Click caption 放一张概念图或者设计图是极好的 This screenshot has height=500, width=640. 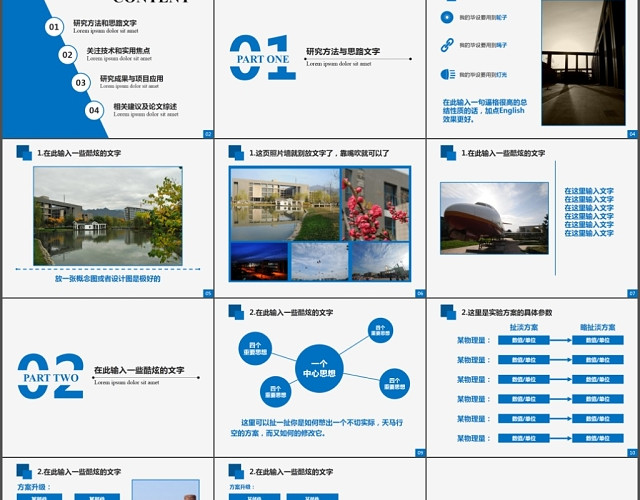coord(108,279)
